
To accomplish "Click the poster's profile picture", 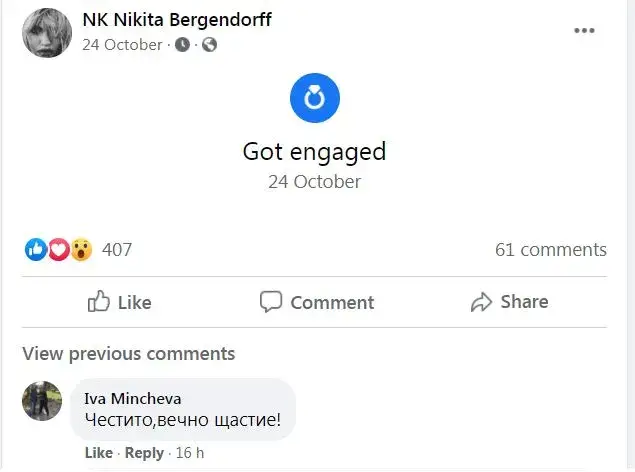I will coord(47,33).
